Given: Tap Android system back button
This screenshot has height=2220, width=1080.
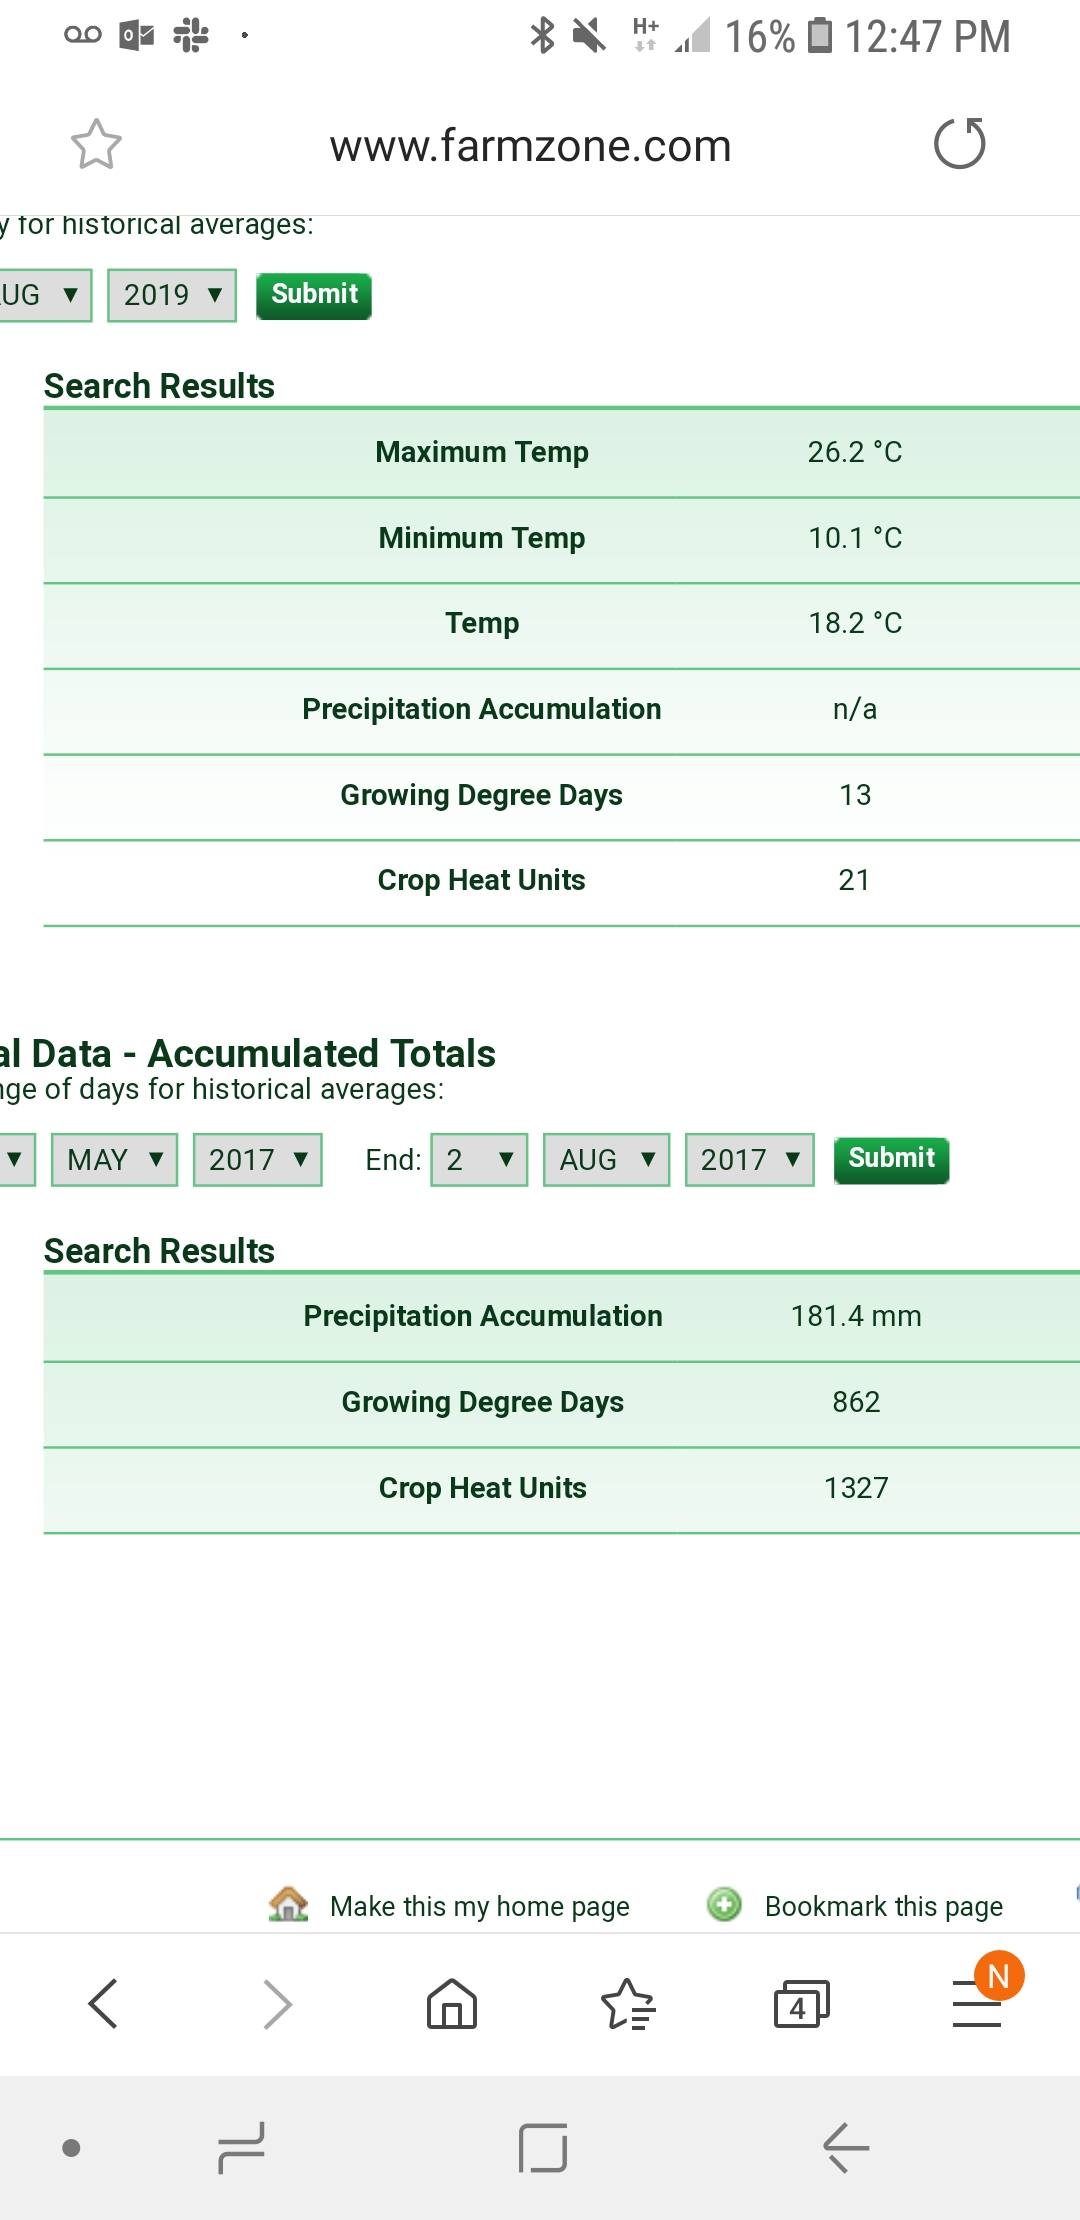Looking at the screenshot, I should pos(846,2147).
